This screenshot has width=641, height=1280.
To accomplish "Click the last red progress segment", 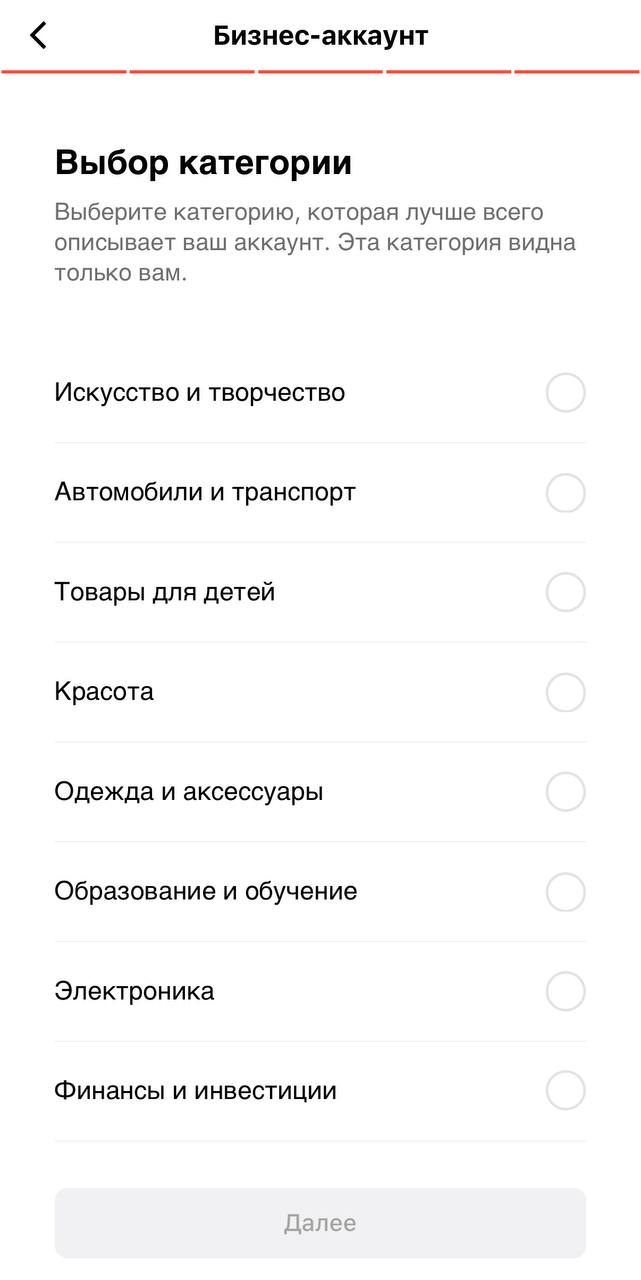I will 577,72.
